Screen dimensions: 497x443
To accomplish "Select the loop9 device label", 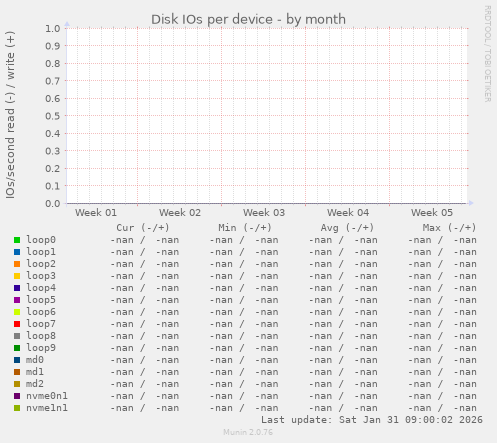I will (x=41, y=348).
